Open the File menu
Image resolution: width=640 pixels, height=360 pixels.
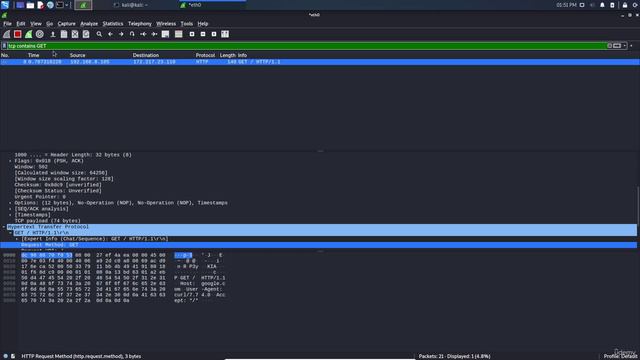pyautogui.click(x=7, y=24)
